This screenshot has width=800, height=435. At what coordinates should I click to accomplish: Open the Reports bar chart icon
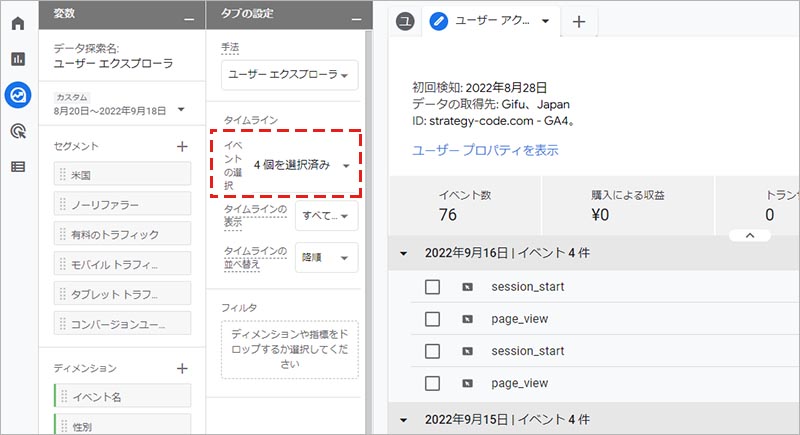point(17,59)
